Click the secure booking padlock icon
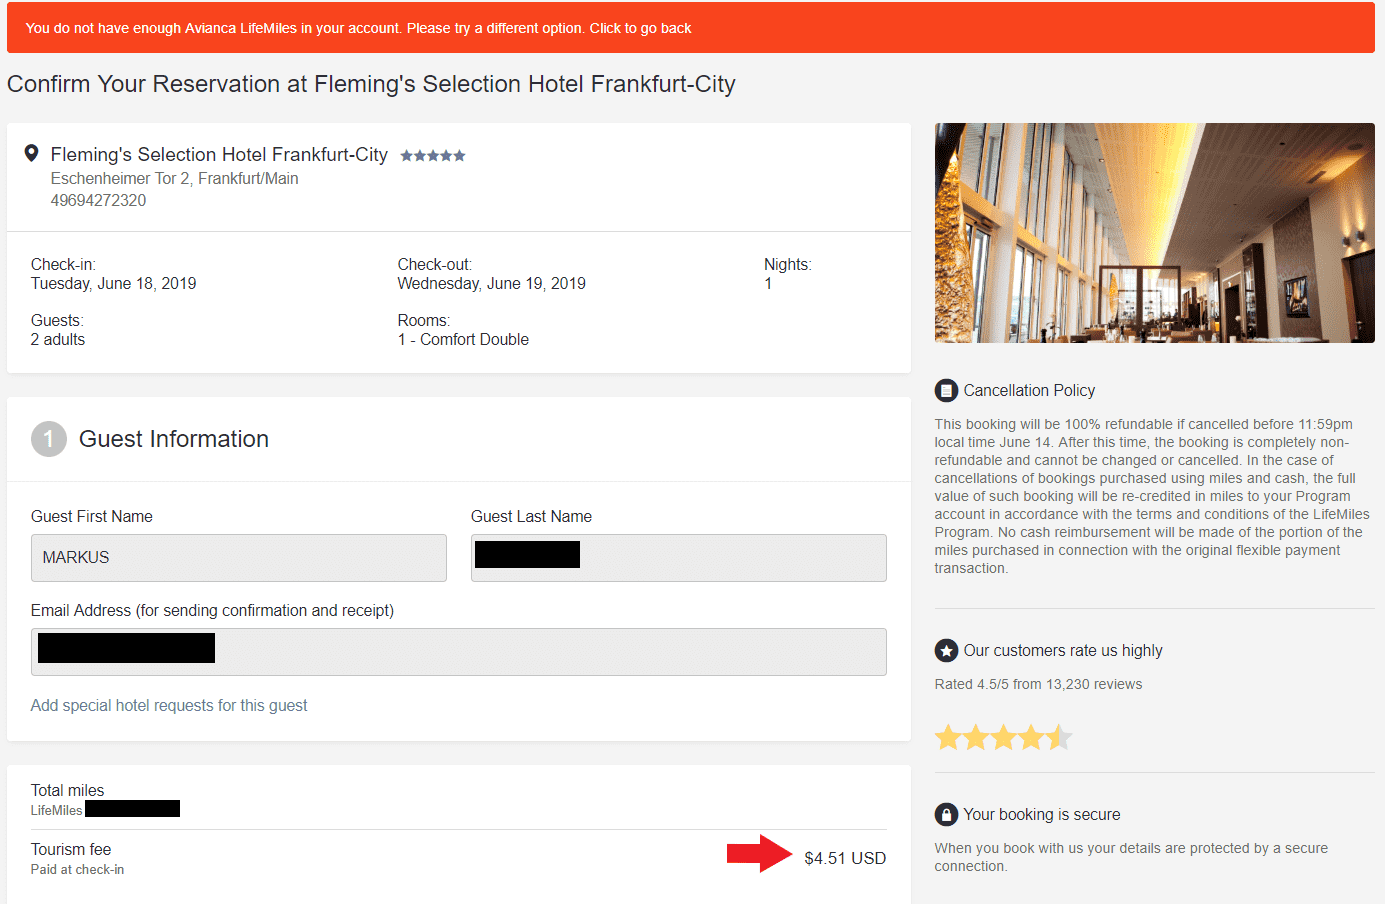The image size is (1385, 904). click(946, 814)
